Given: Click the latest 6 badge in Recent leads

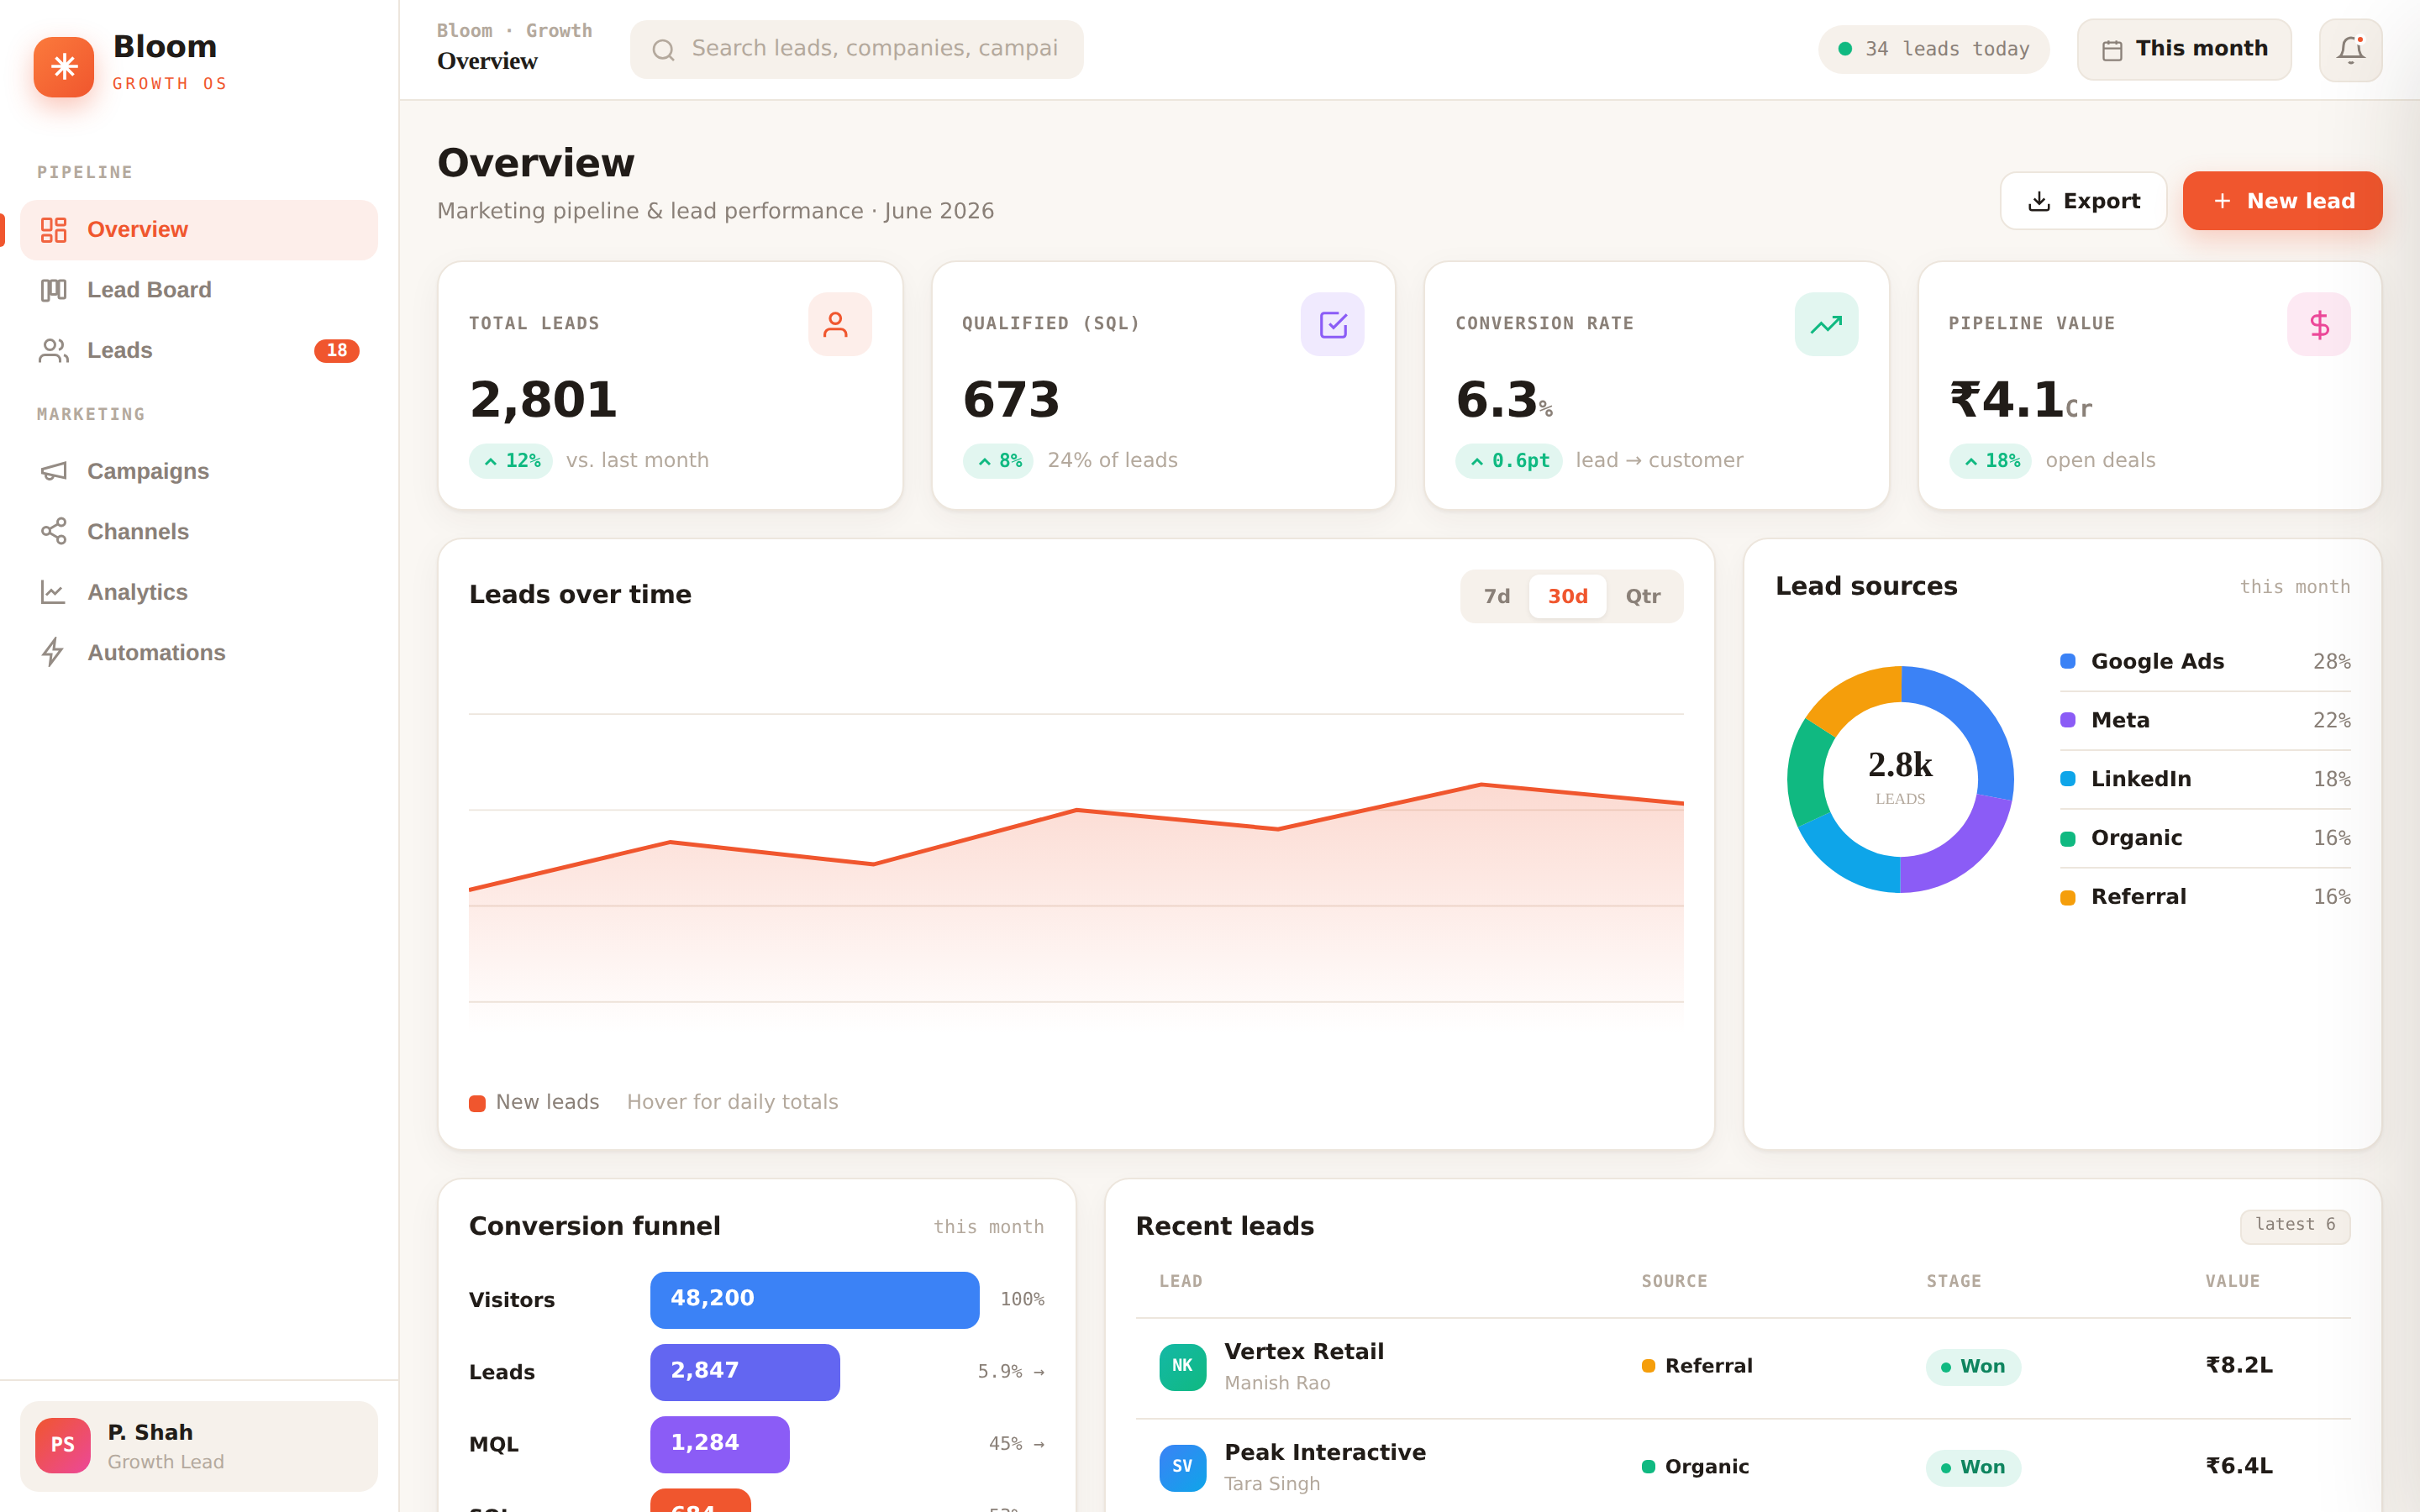Looking at the screenshot, I should (2295, 1226).
